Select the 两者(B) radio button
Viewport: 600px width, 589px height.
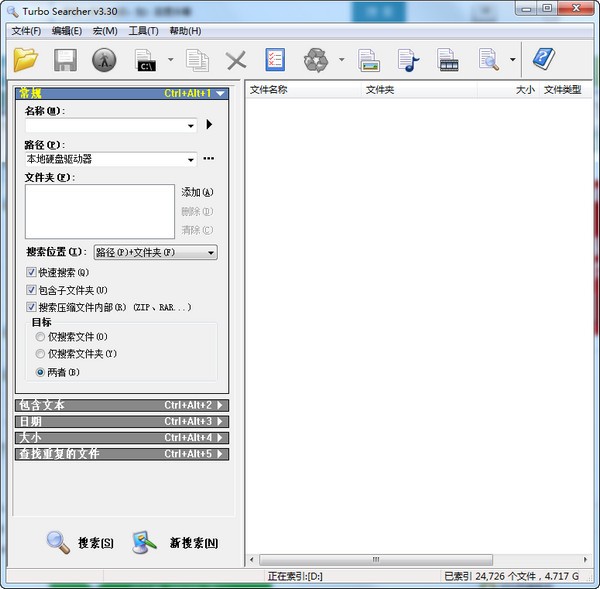[40, 372]
